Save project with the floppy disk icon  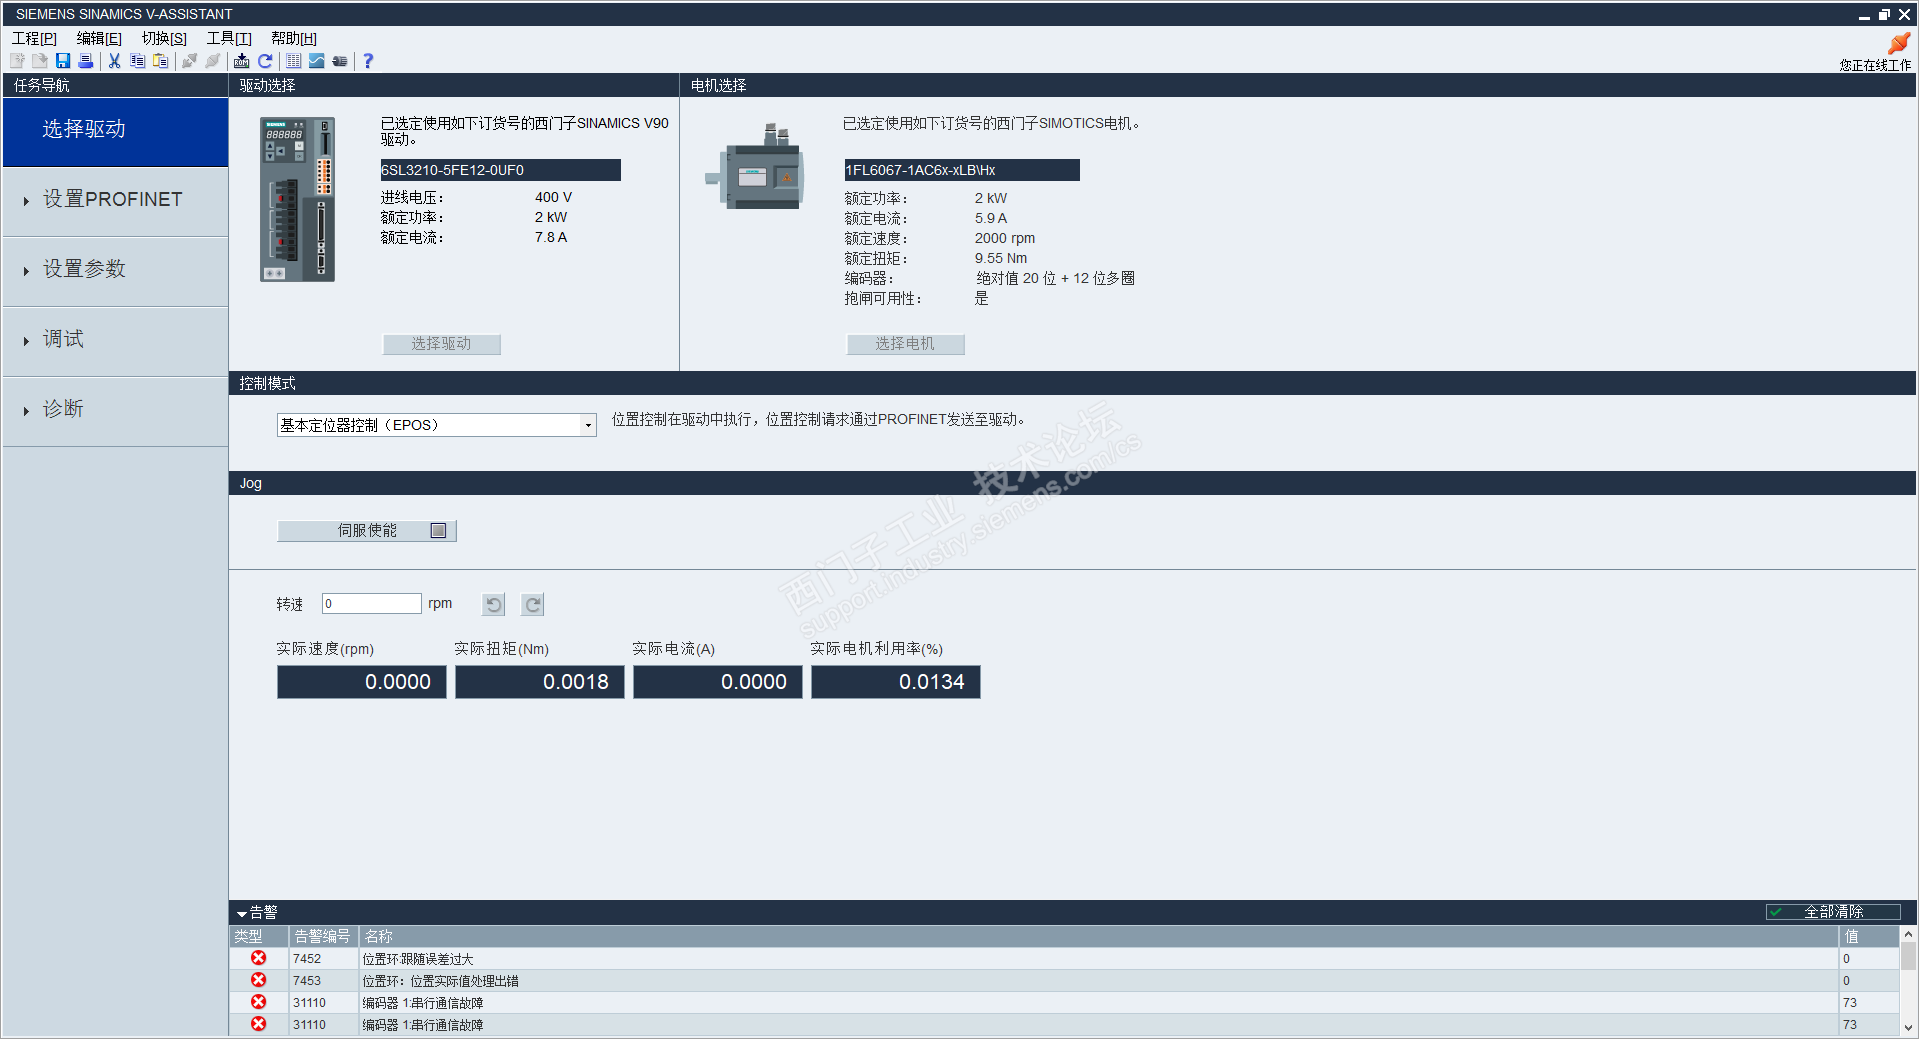(x=63, y=61)
